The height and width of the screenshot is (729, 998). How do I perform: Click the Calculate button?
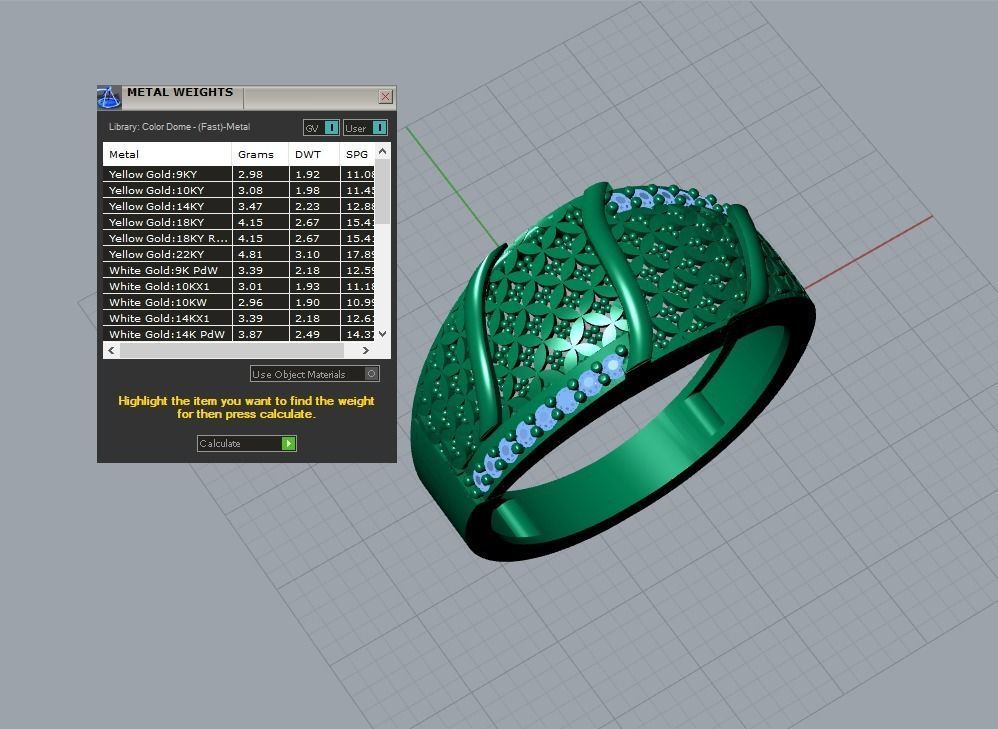[247, 443]
